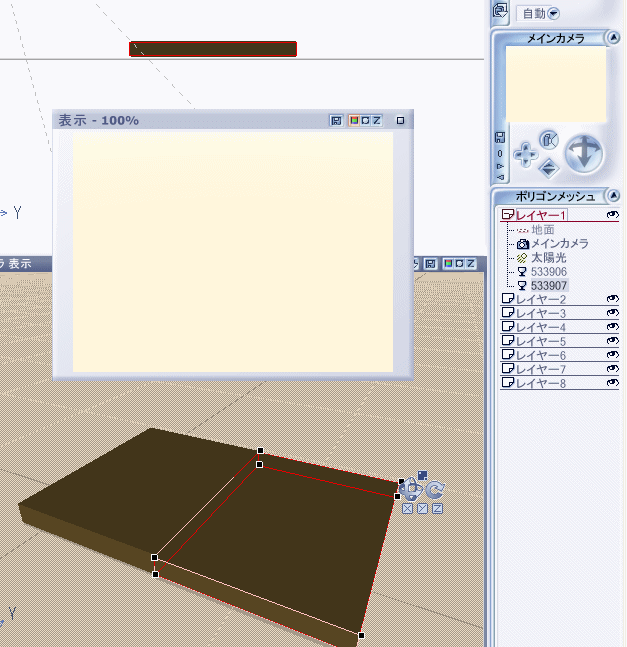The width and height of the screenshot is (627, 647).
Task: Select the メインカメラ item in layer tree
Action: point(559,243)
